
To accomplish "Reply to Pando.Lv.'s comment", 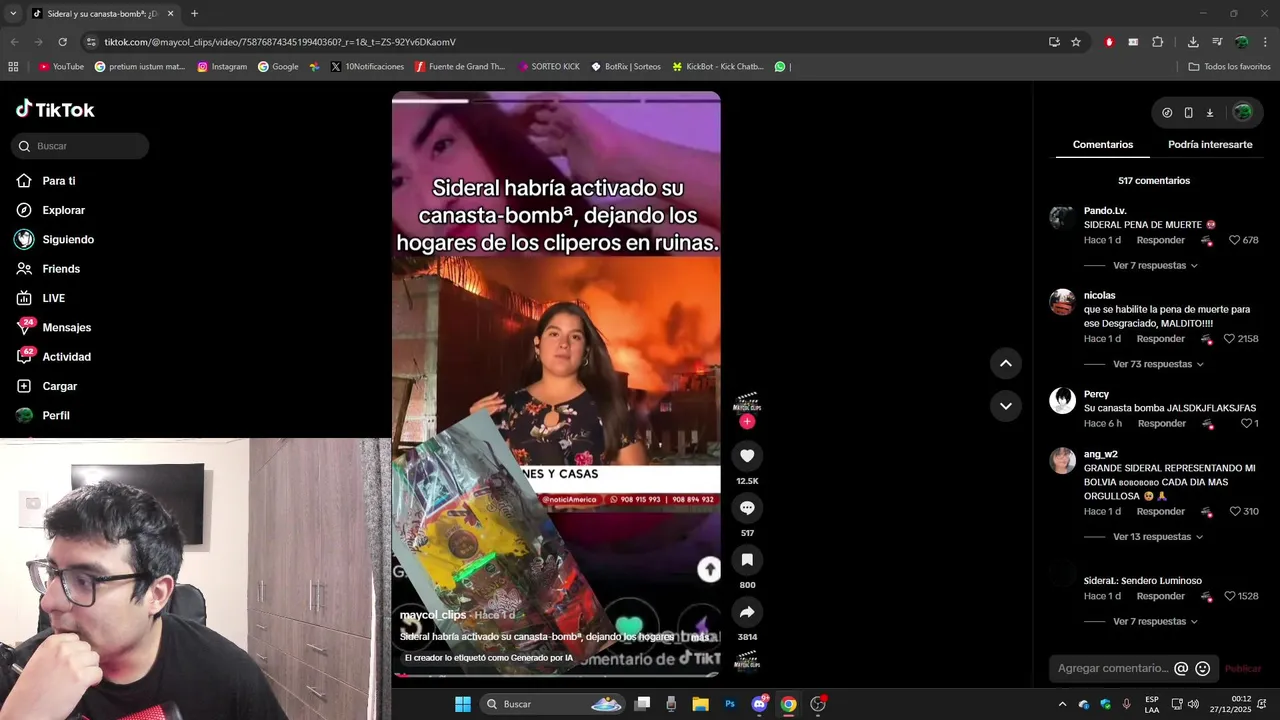I will [1161, 240].
